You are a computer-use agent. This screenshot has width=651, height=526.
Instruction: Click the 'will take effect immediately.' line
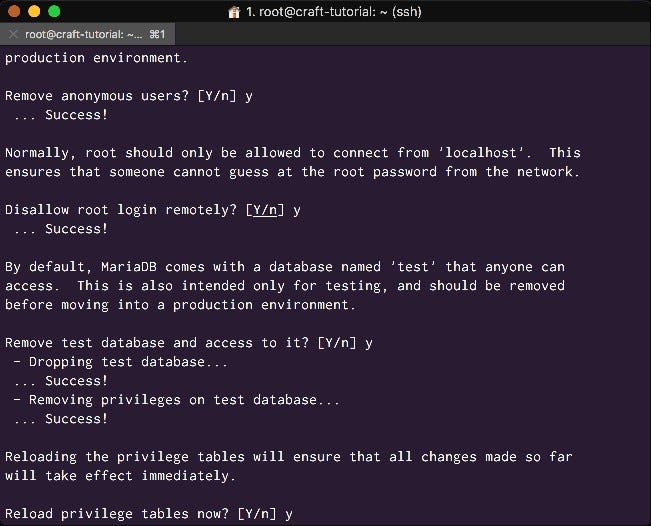(120, 476)
